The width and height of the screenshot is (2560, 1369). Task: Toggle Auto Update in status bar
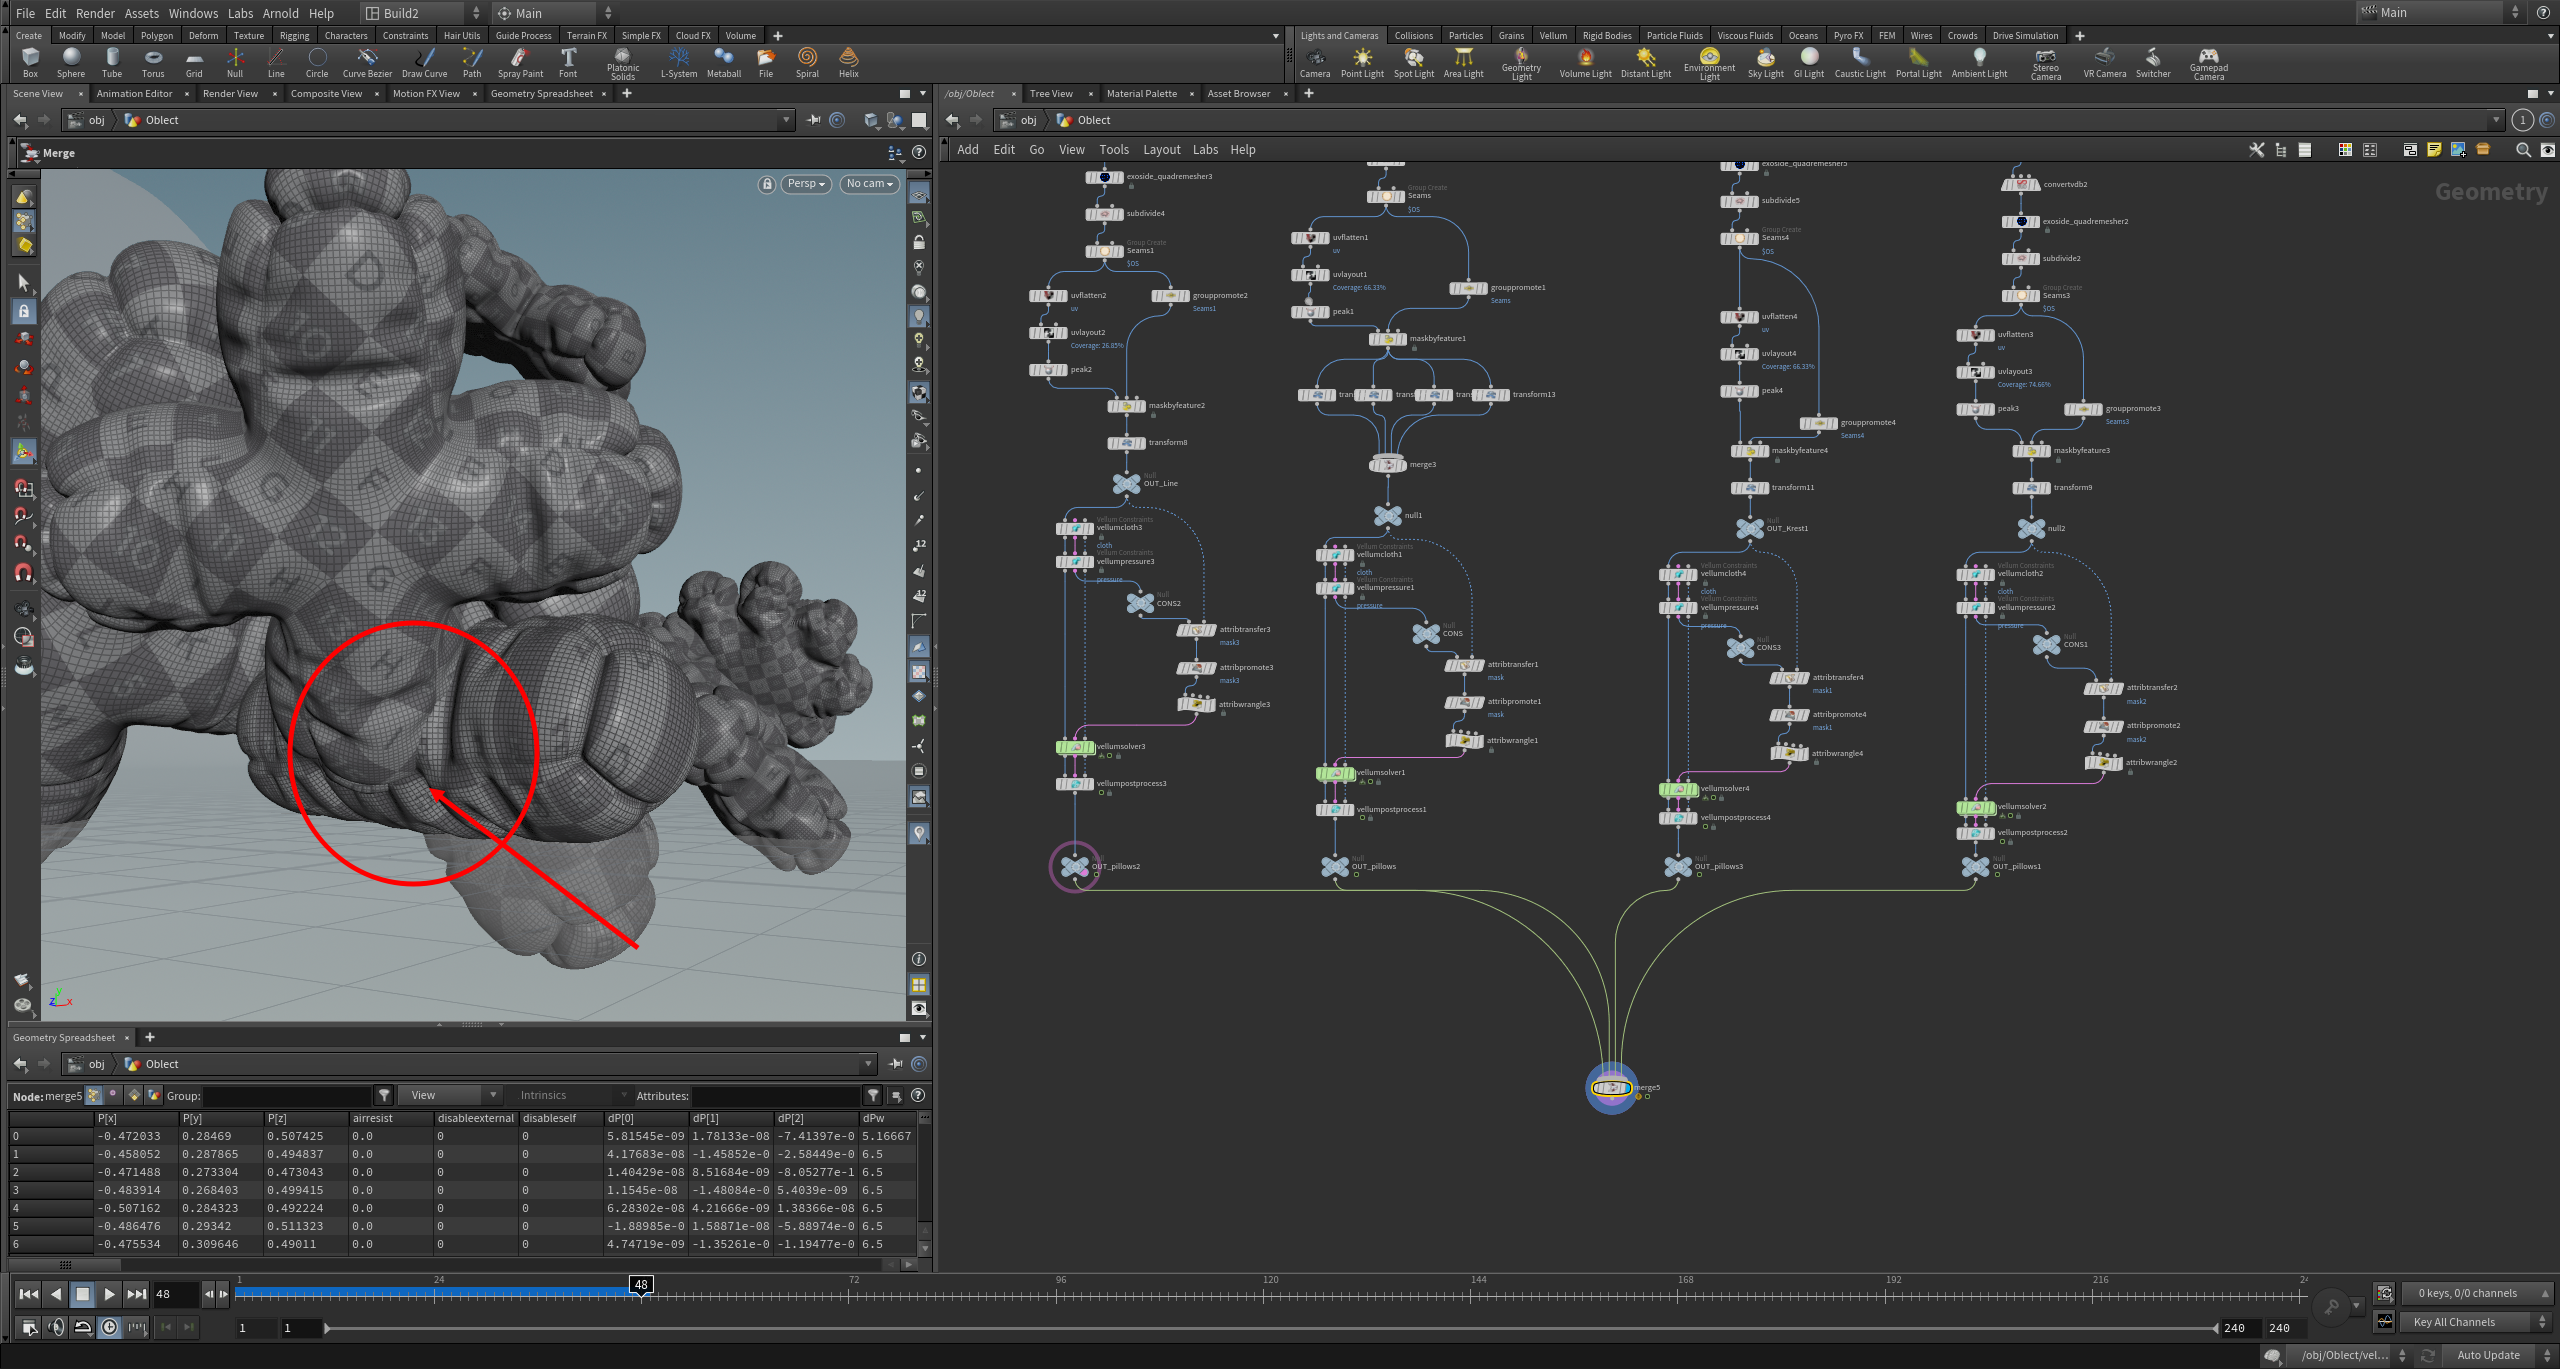[2488, 1355]
